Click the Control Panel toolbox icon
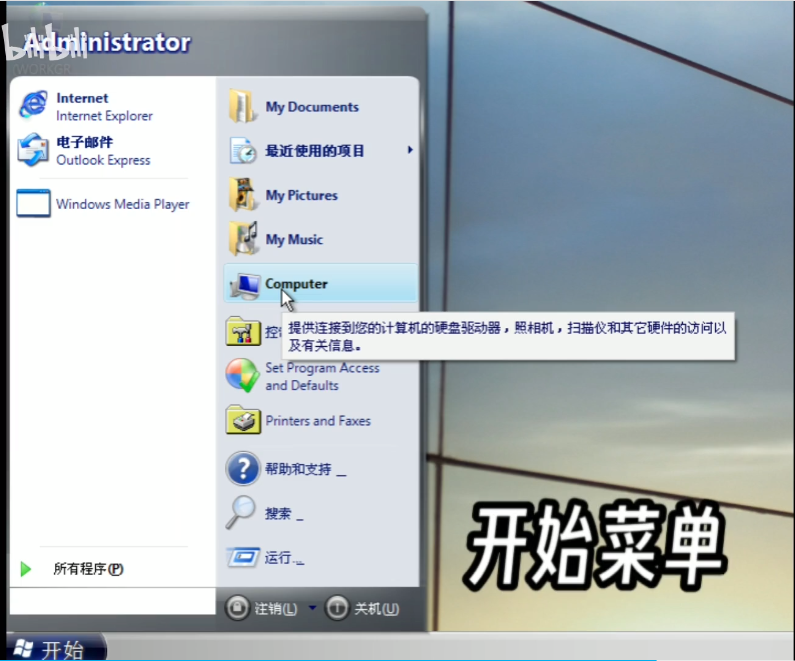Image resolution: width=795 pixels, height=661 pixels. coord(243,331)
